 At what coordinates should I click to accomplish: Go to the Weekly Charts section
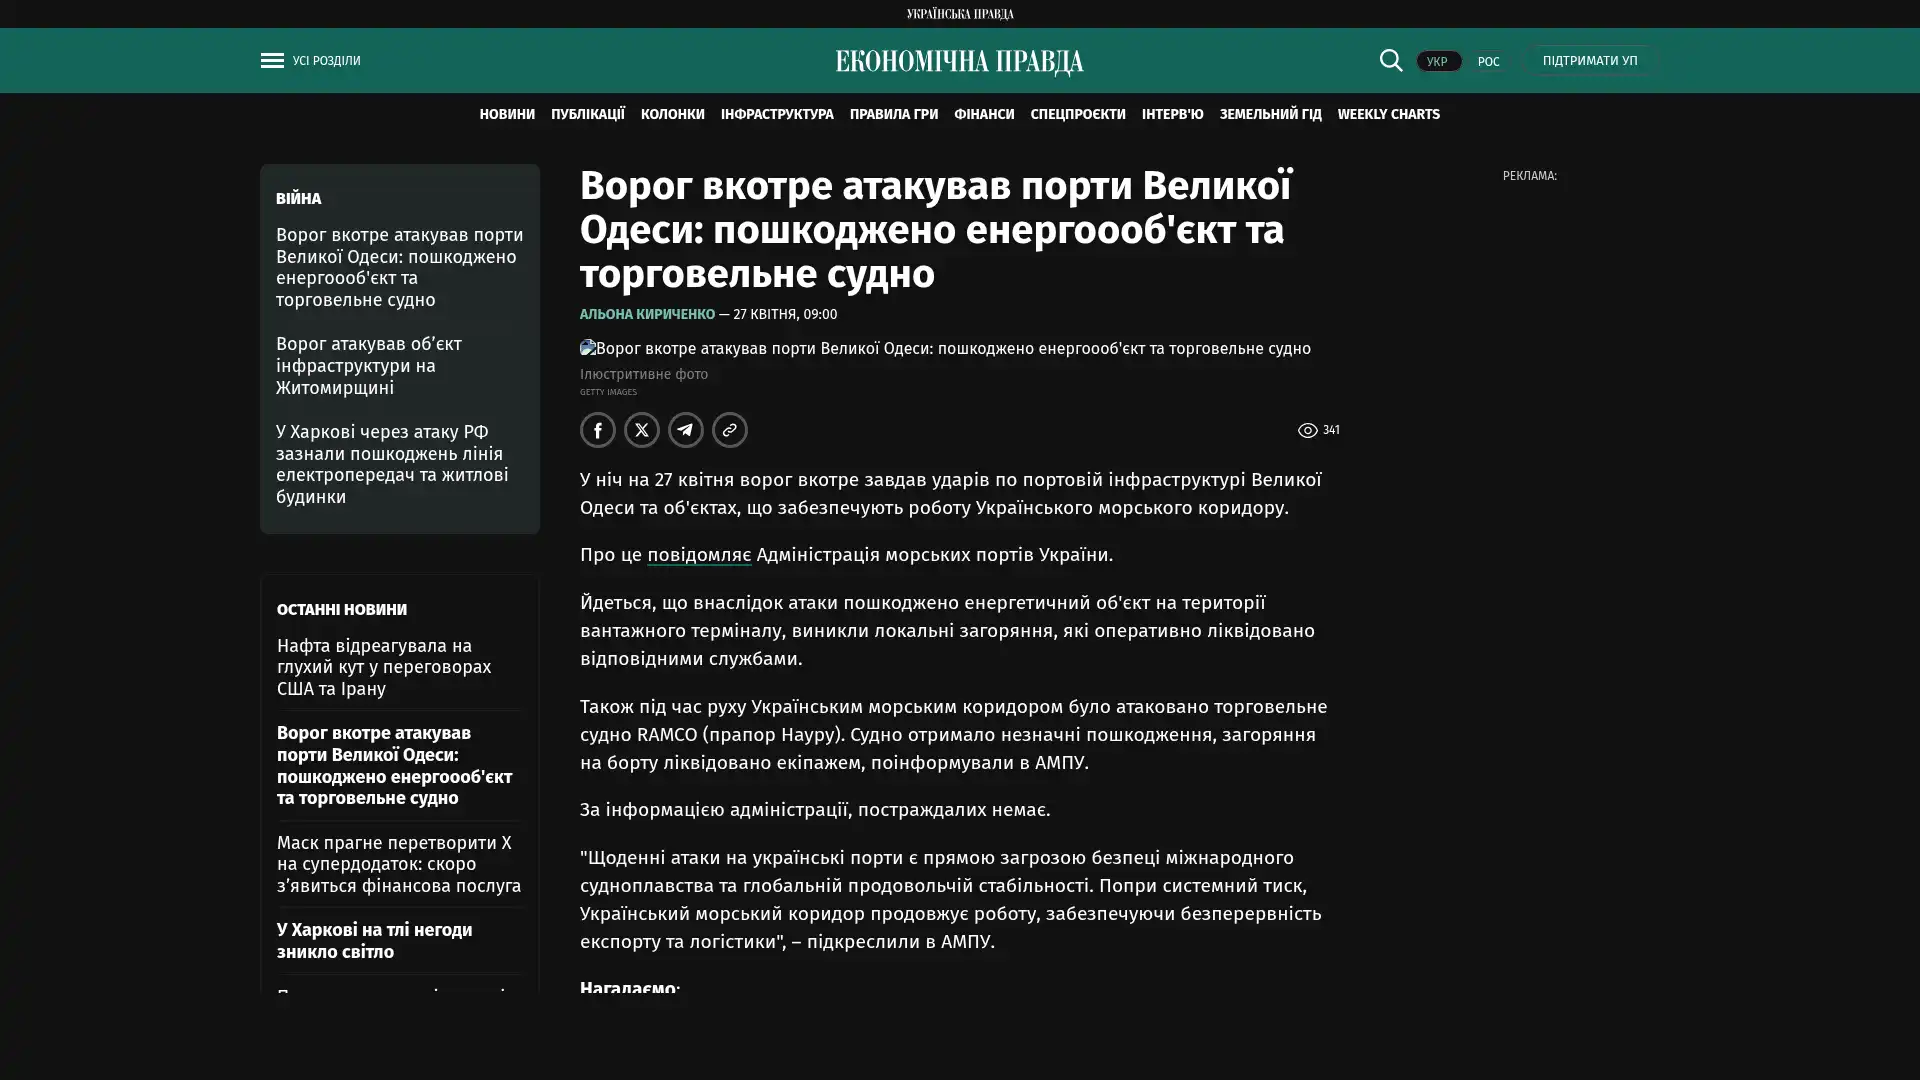[1388, 114]
